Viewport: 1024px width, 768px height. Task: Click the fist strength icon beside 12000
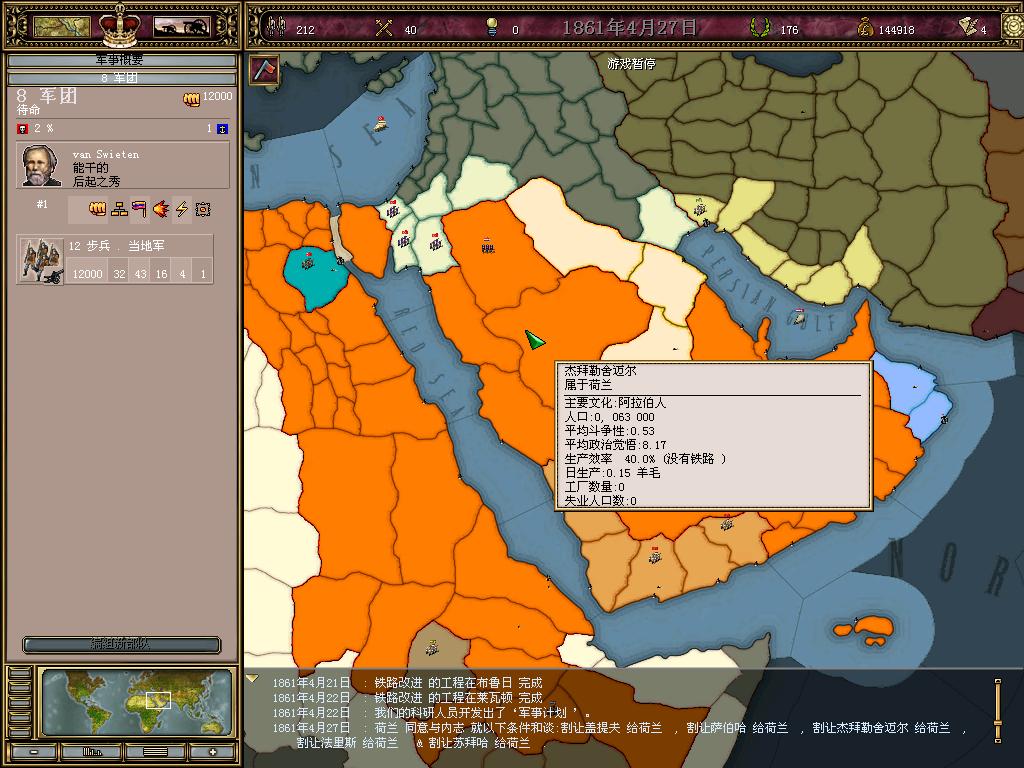tap(191, 99)
